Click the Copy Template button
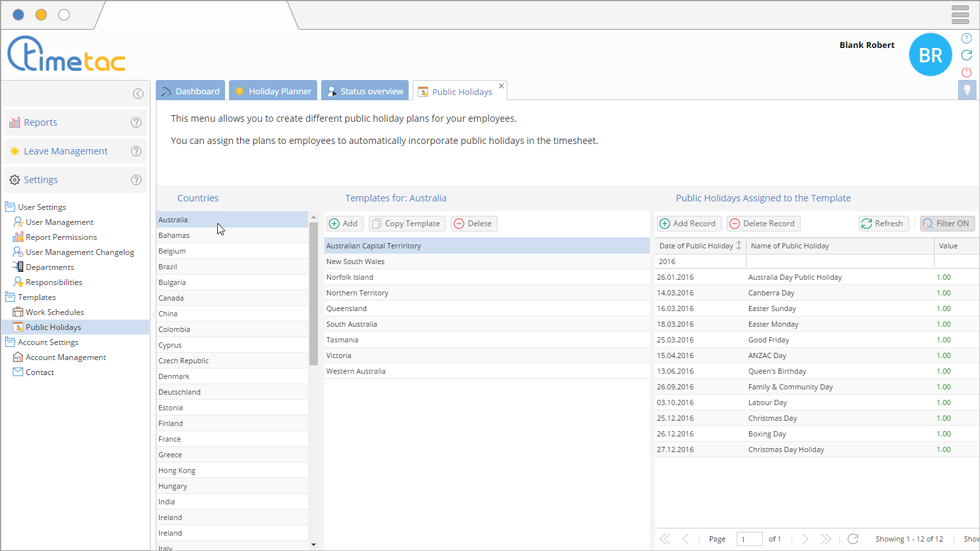980x551 pixels. click(406, 224)
